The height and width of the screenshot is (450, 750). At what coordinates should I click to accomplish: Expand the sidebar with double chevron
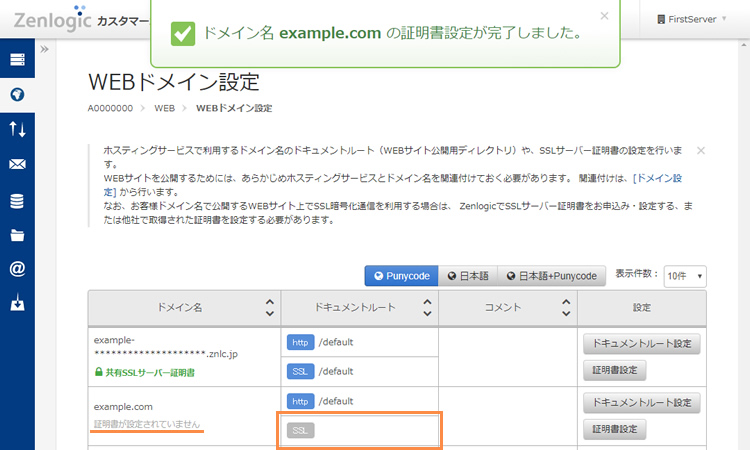tap(45, 49)
